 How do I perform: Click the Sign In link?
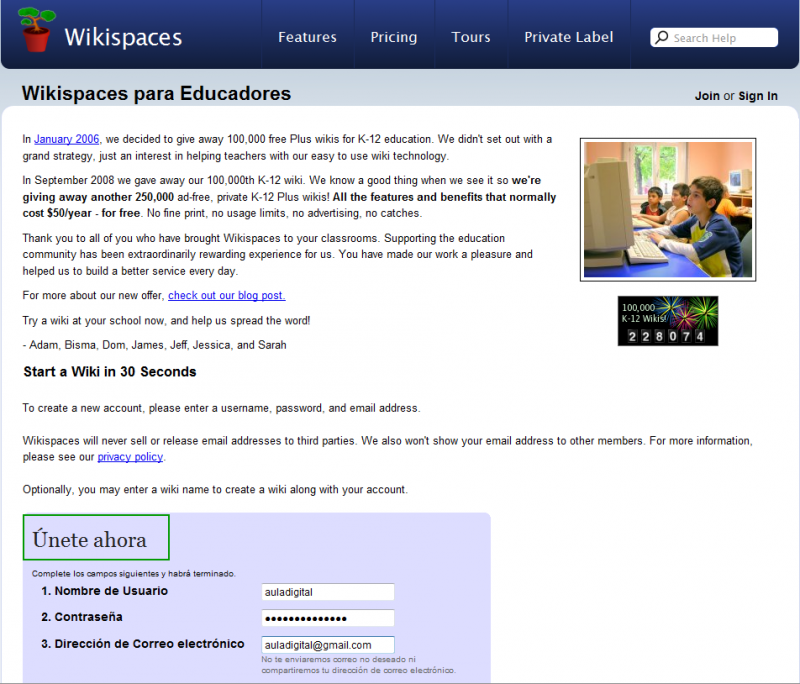tap(758, 96)
